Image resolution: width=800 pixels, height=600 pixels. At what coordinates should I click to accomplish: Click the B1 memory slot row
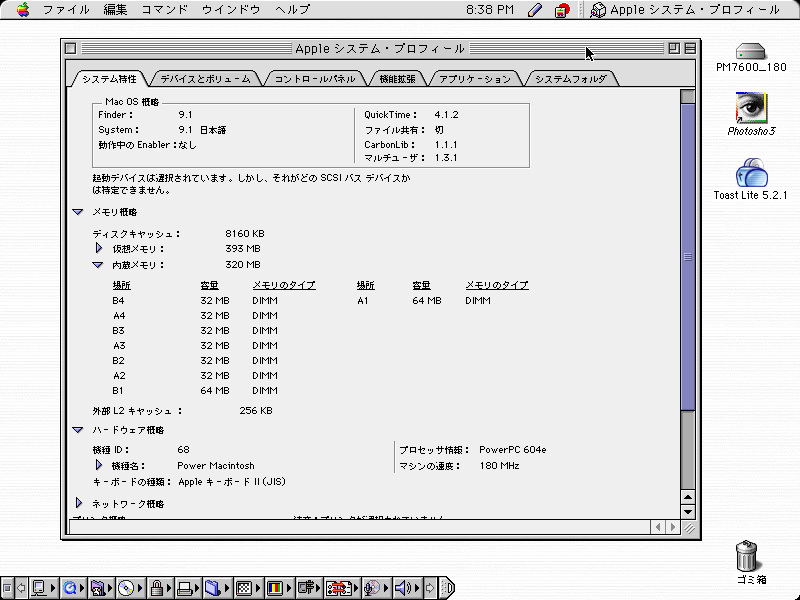[195, 390]
